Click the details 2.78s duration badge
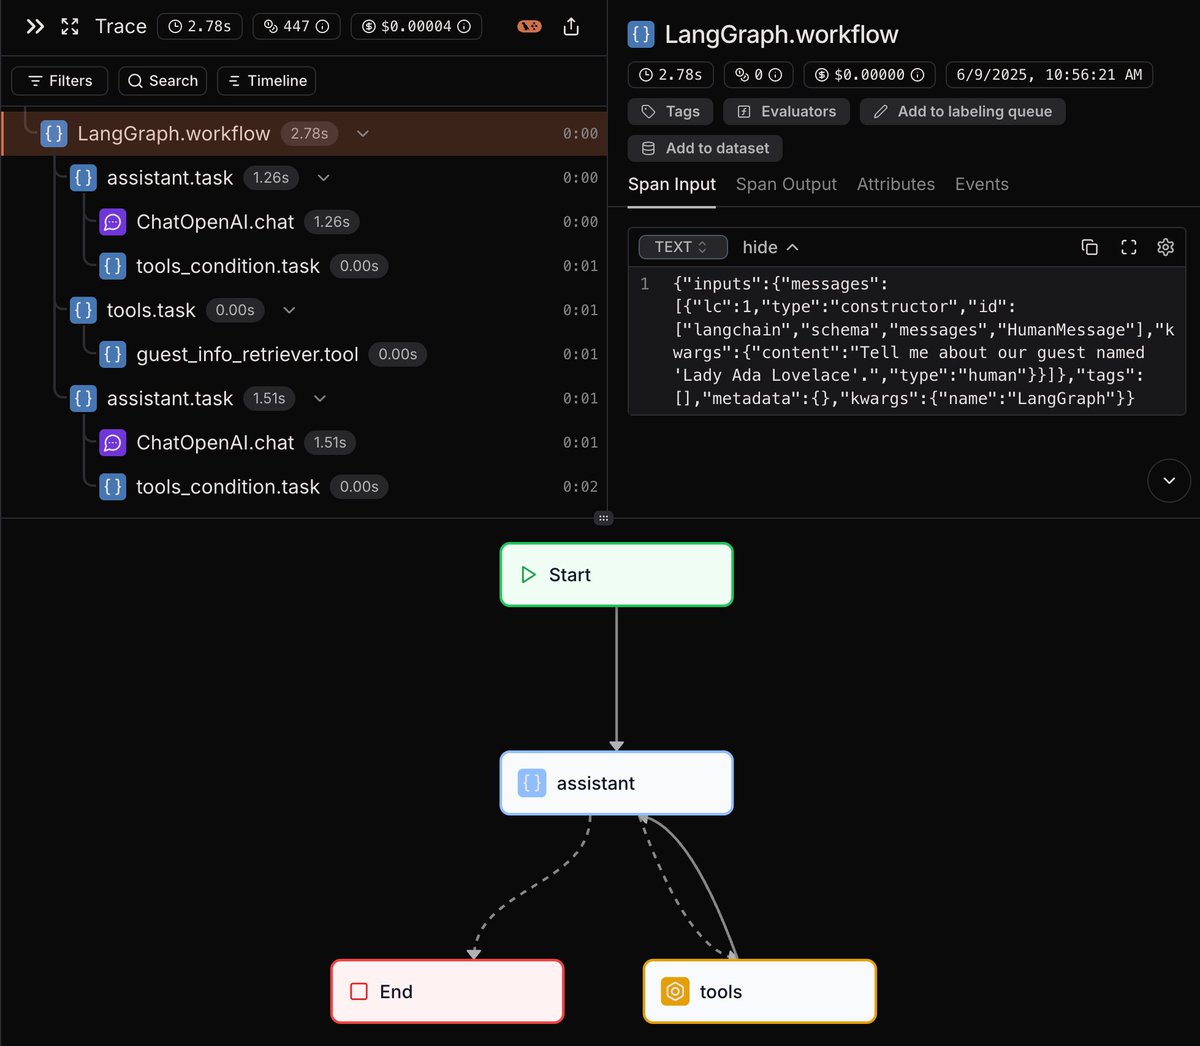 click(x=670, y=74)
